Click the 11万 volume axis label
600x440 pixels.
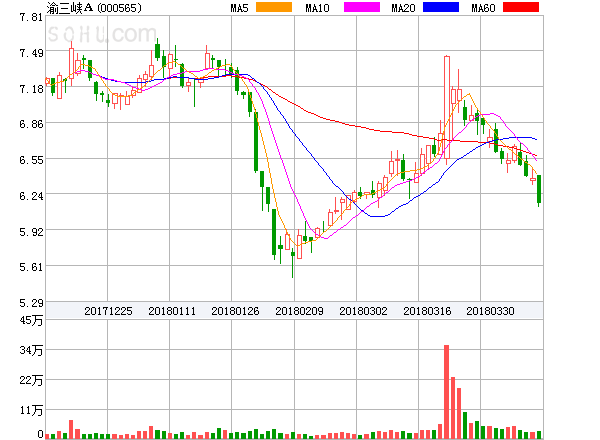coord(31,411)
